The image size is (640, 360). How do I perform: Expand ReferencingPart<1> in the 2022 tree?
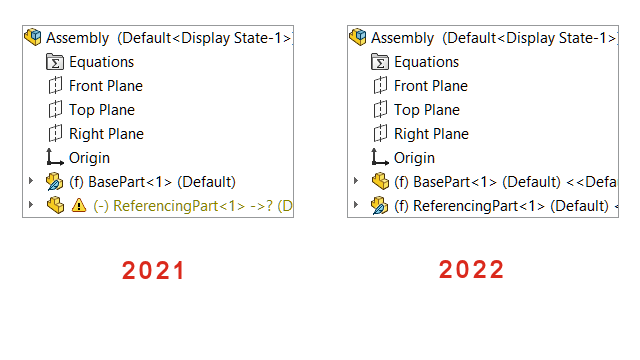(x=356, y=204)
